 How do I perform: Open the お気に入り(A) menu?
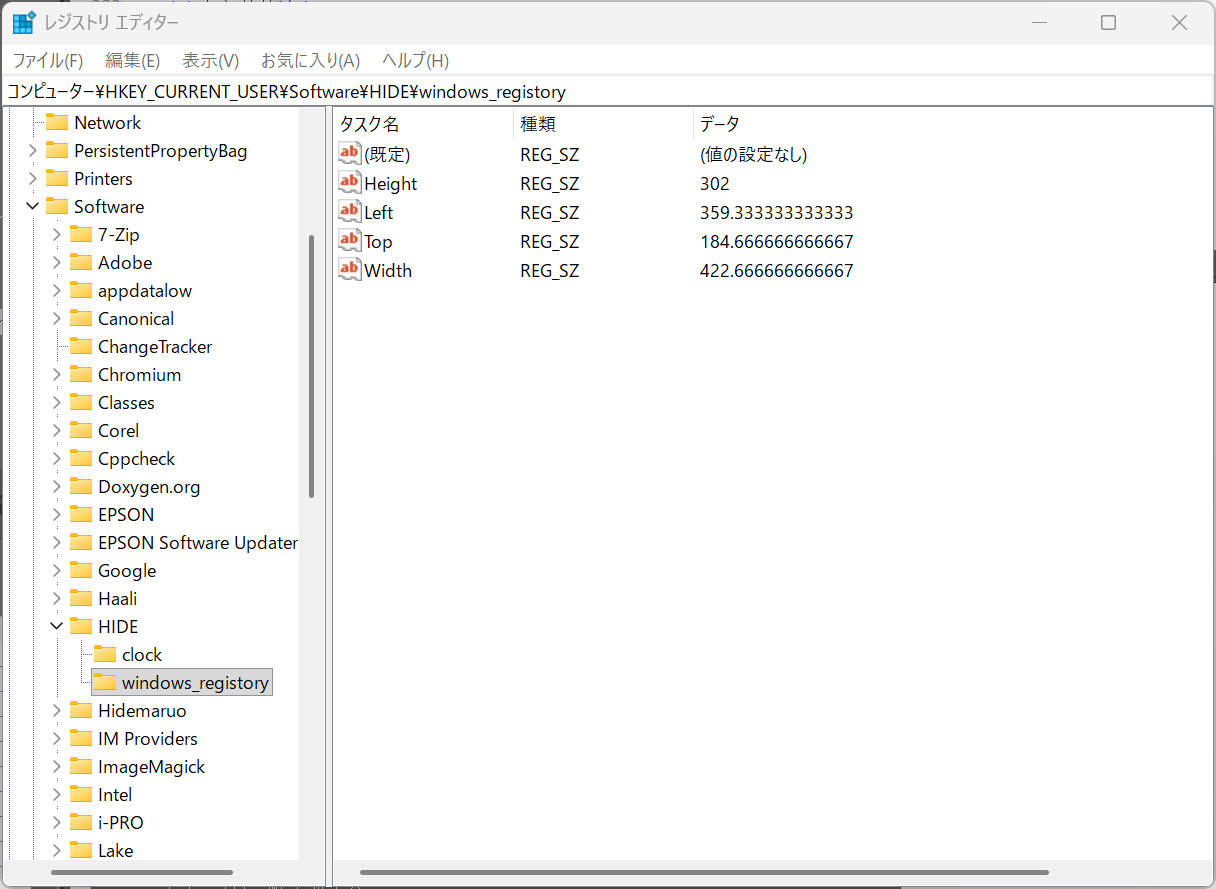coord(310,60)
